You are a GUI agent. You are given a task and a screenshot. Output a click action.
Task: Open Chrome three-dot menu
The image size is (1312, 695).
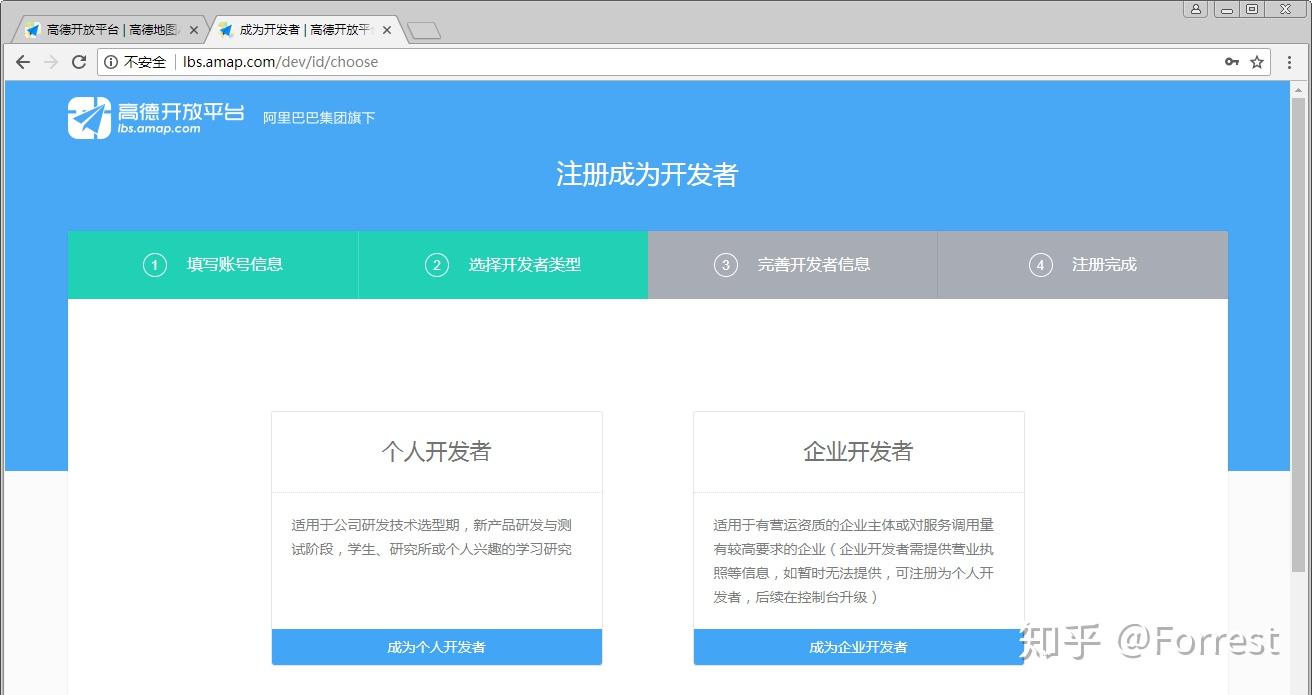[x=1291, y=62]
